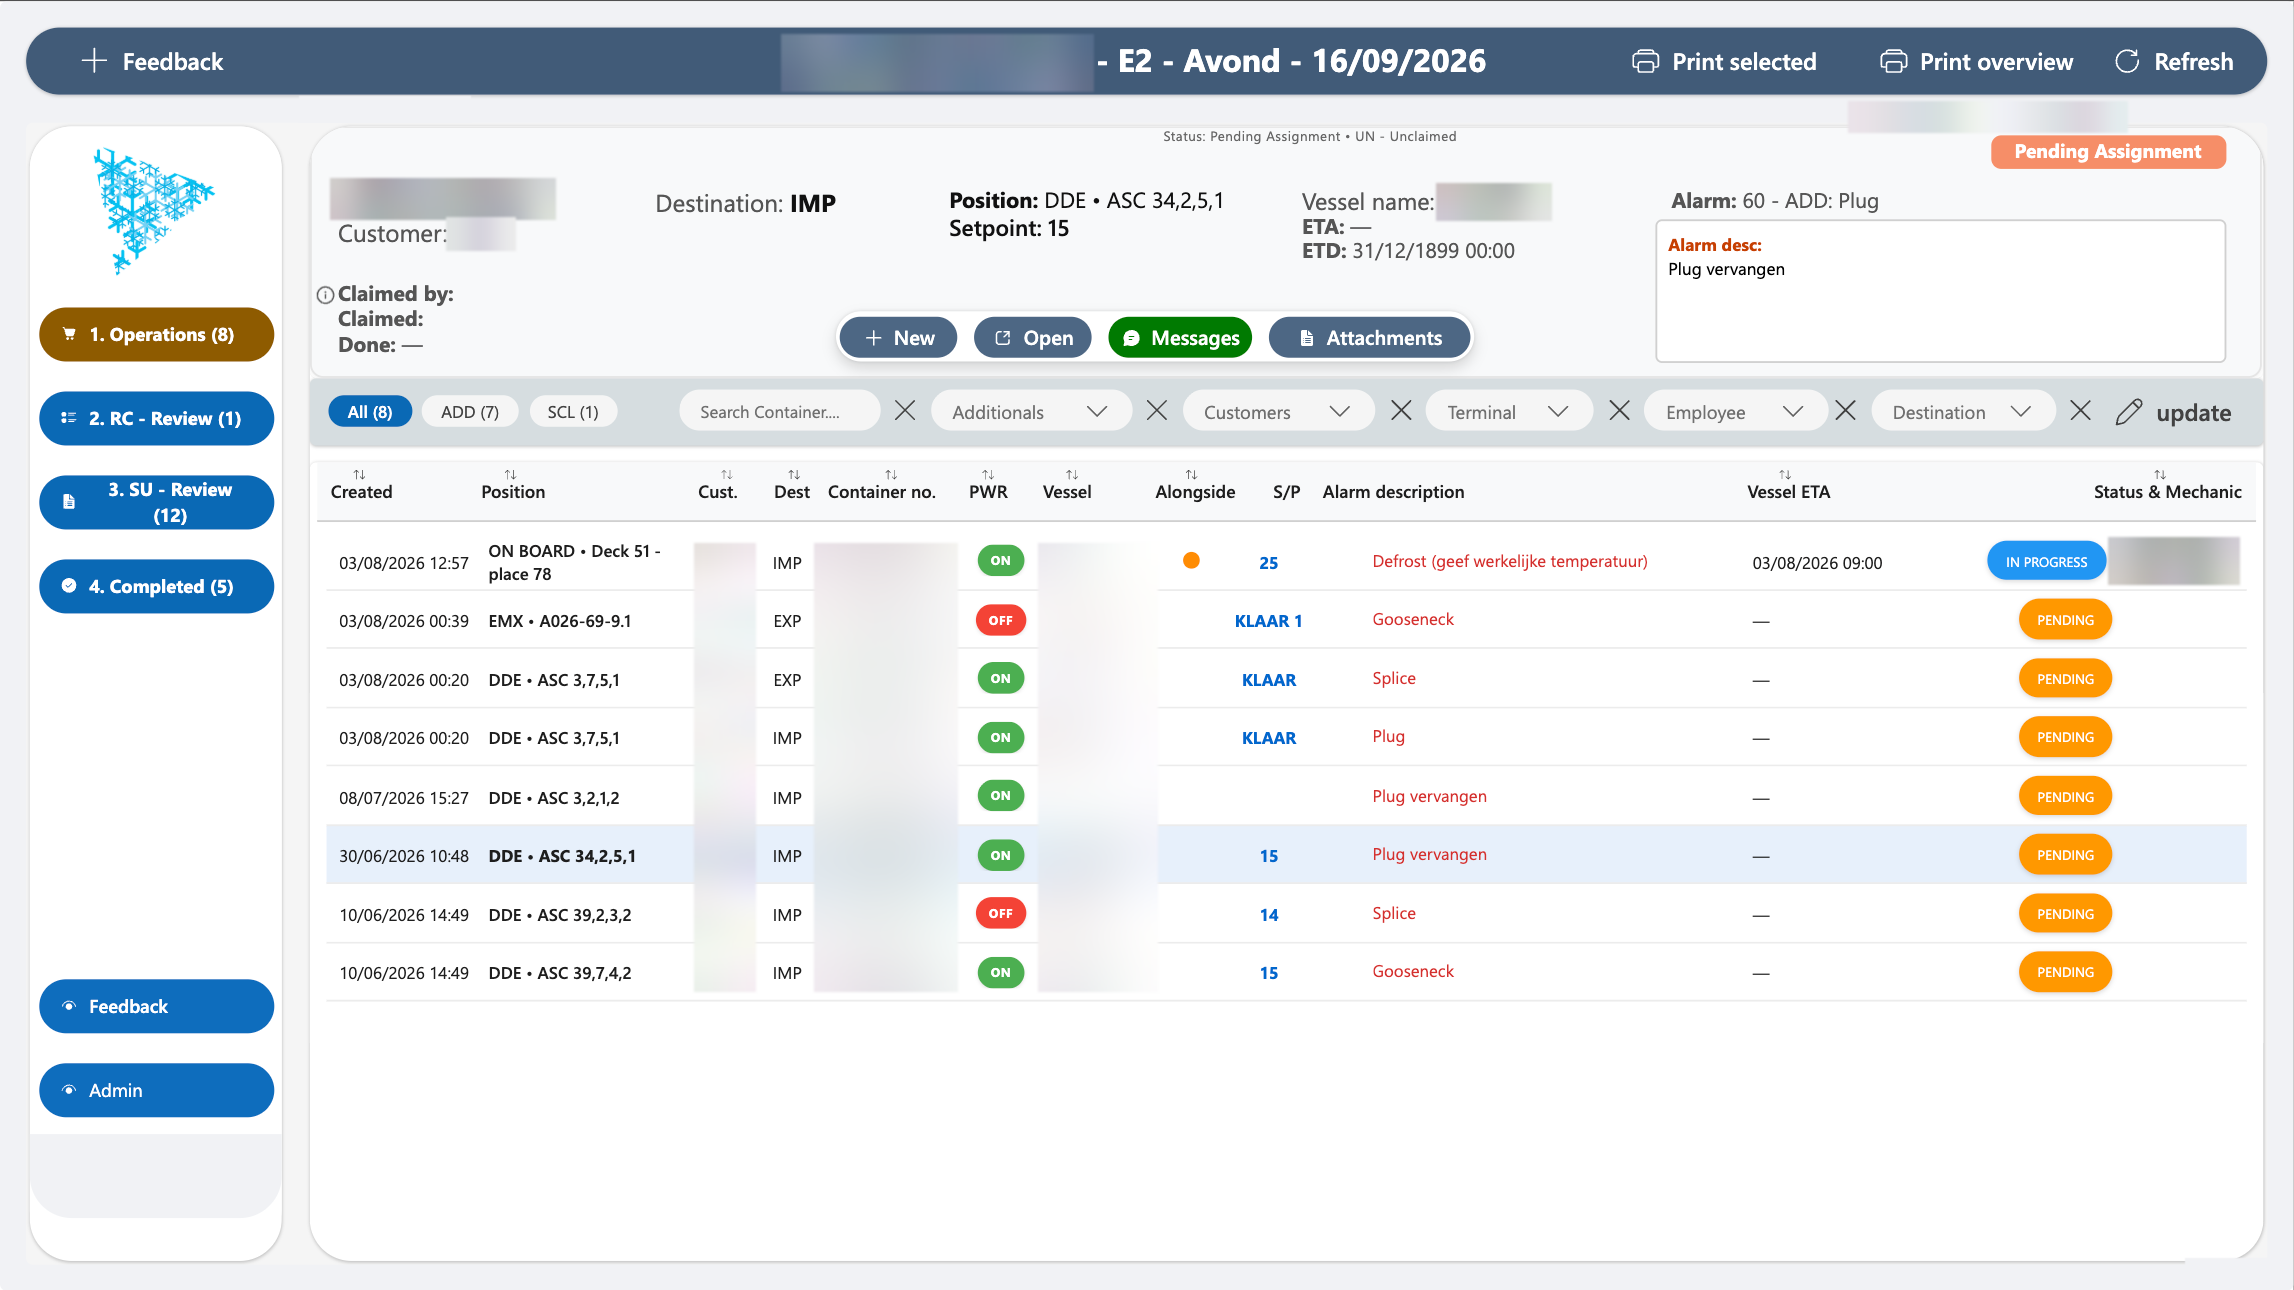Sort by Position column arrows icon
This screenshot has height=1290, width=2294.
pyautogui.click(x=510, y=474)
